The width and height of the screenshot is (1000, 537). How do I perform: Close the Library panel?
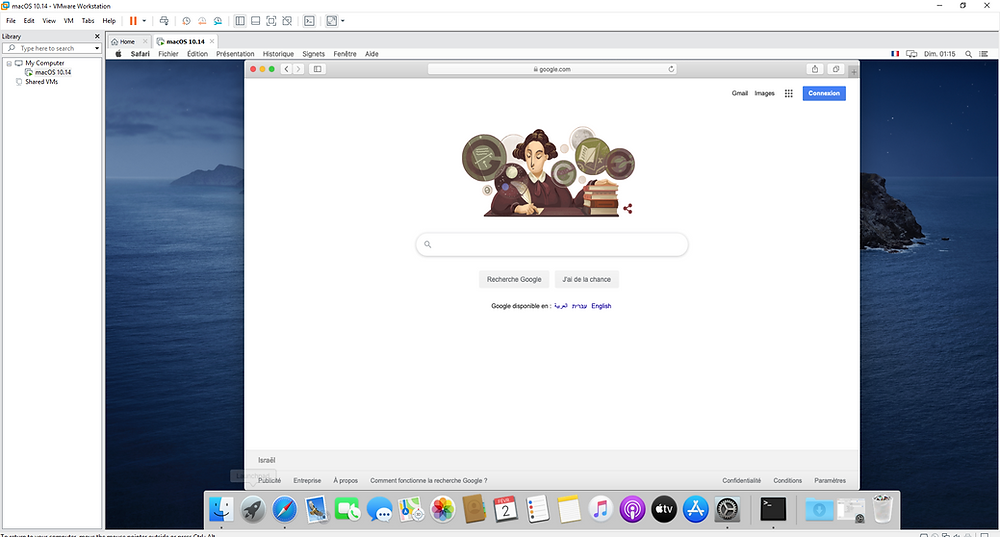97,36
